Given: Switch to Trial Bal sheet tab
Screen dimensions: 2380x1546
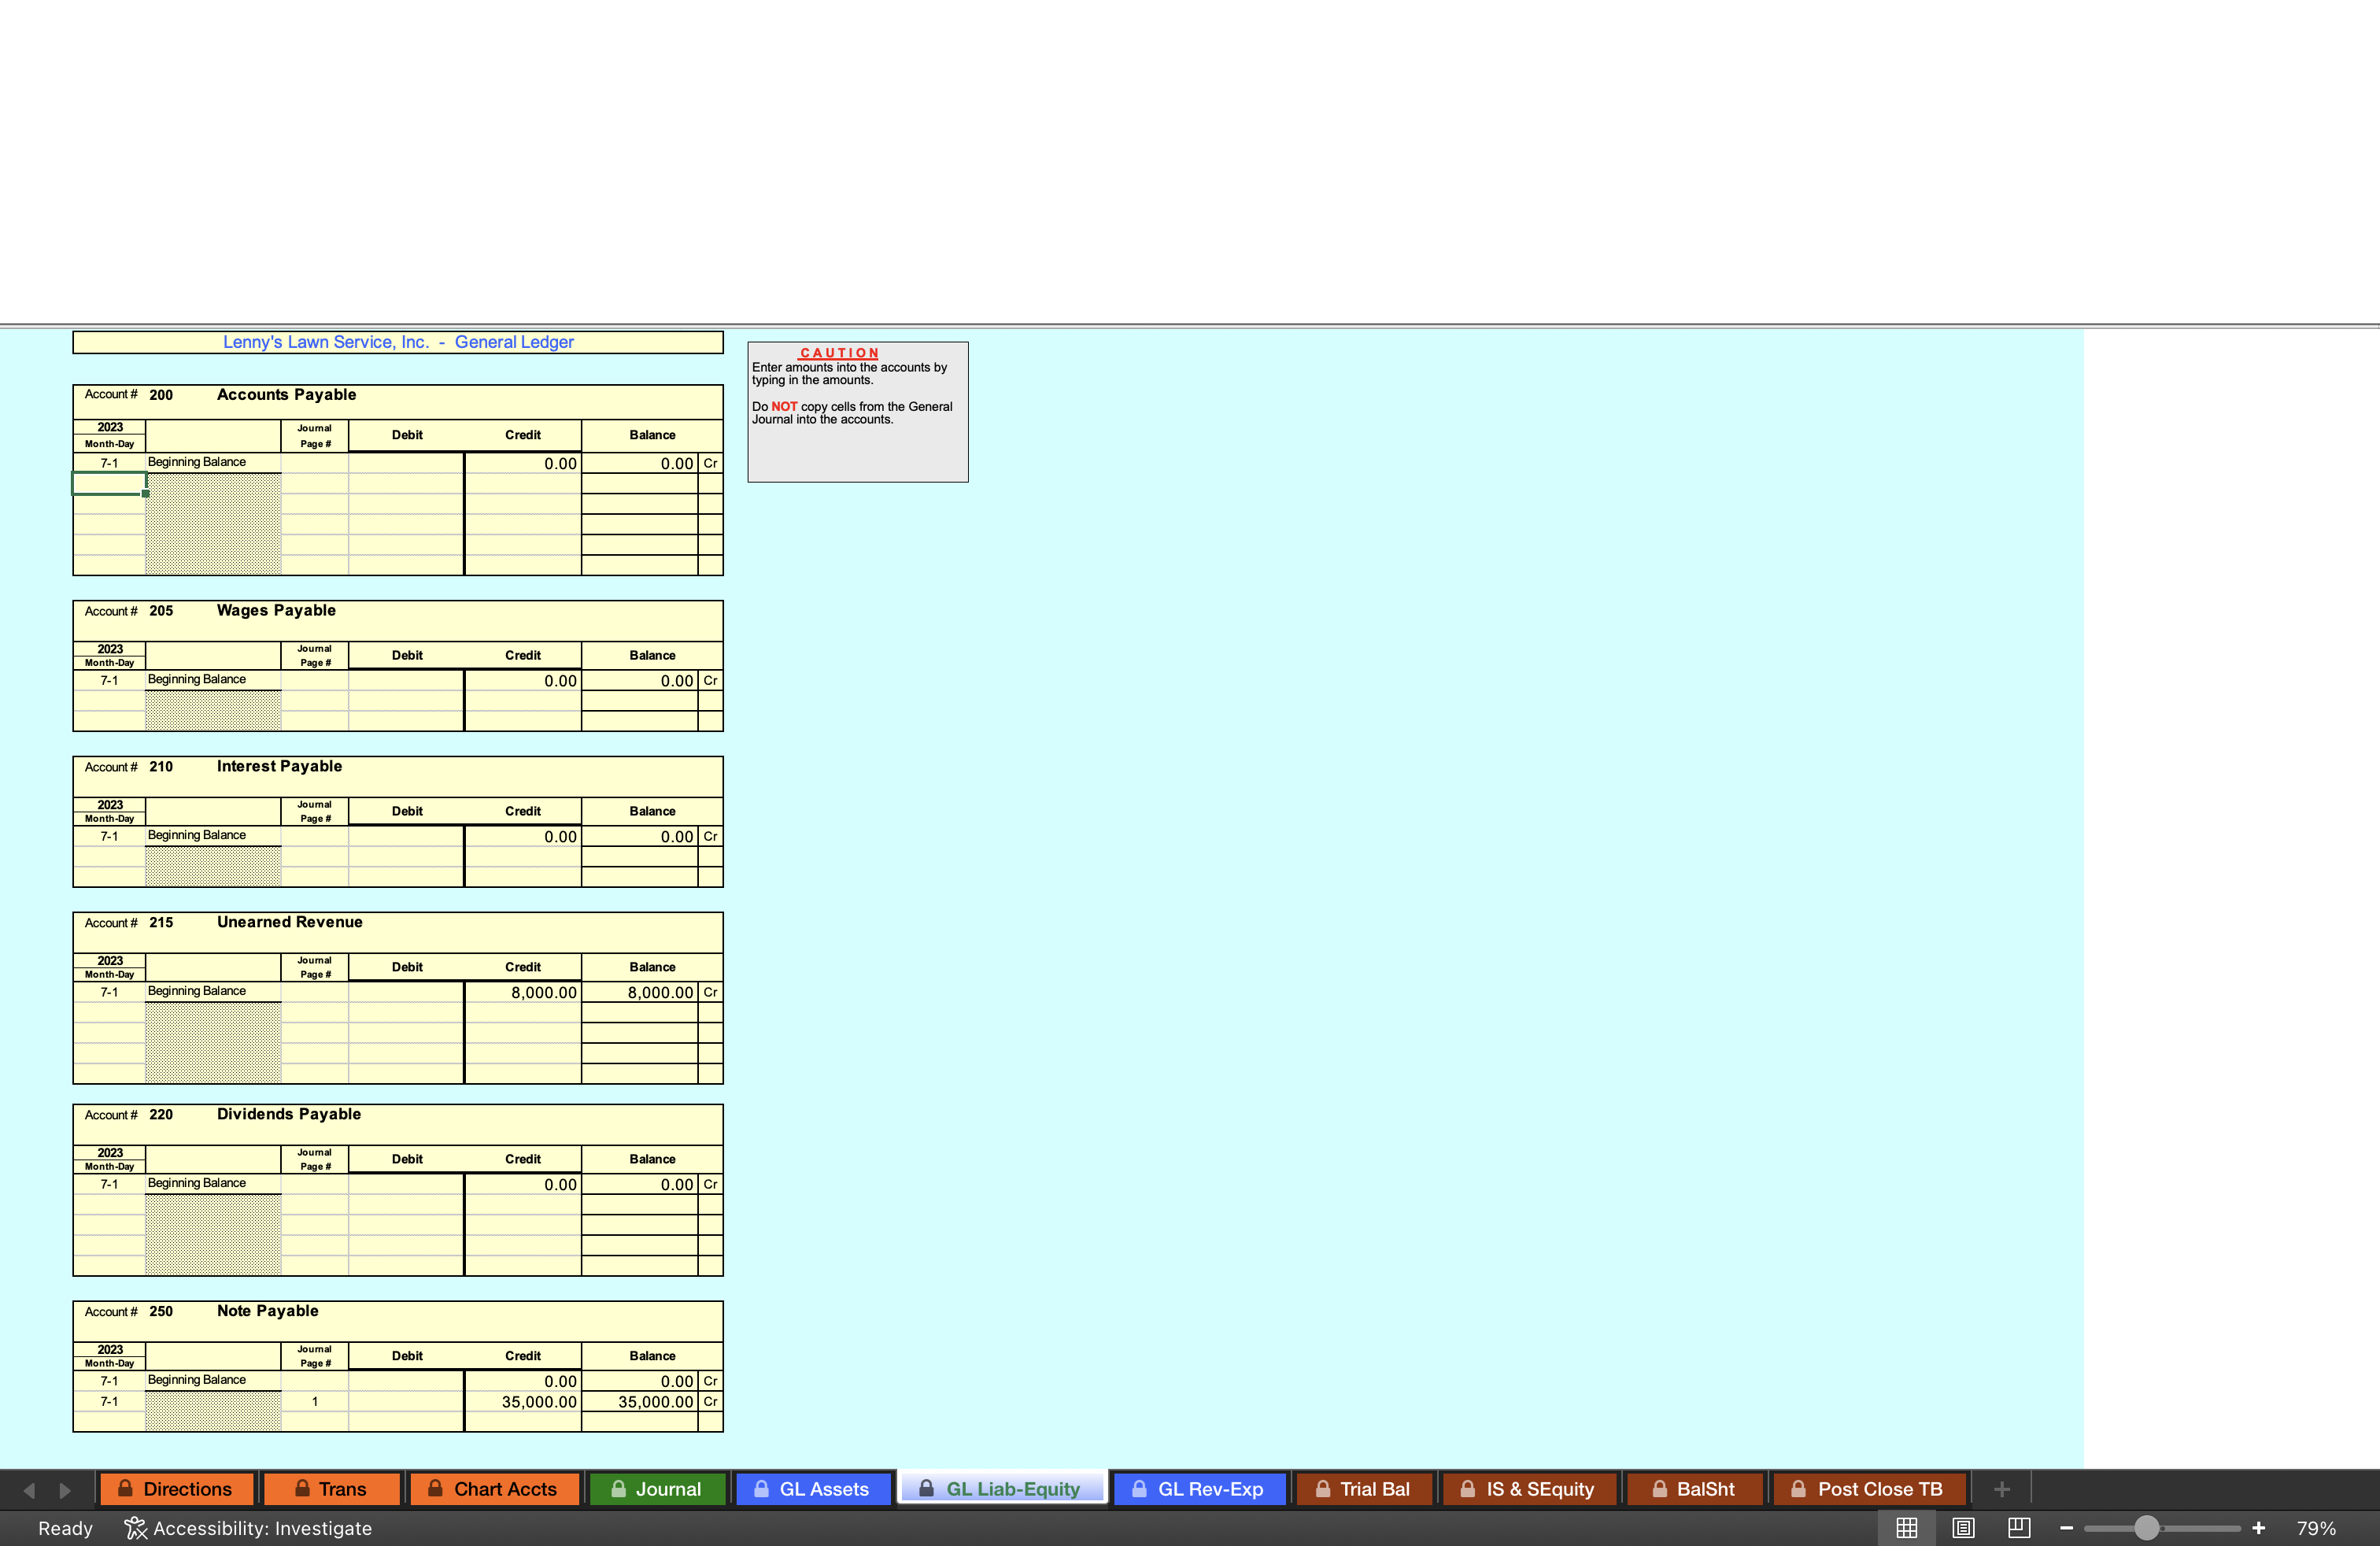Looking at the screenshot, I should click(x=1363, y=1489).
